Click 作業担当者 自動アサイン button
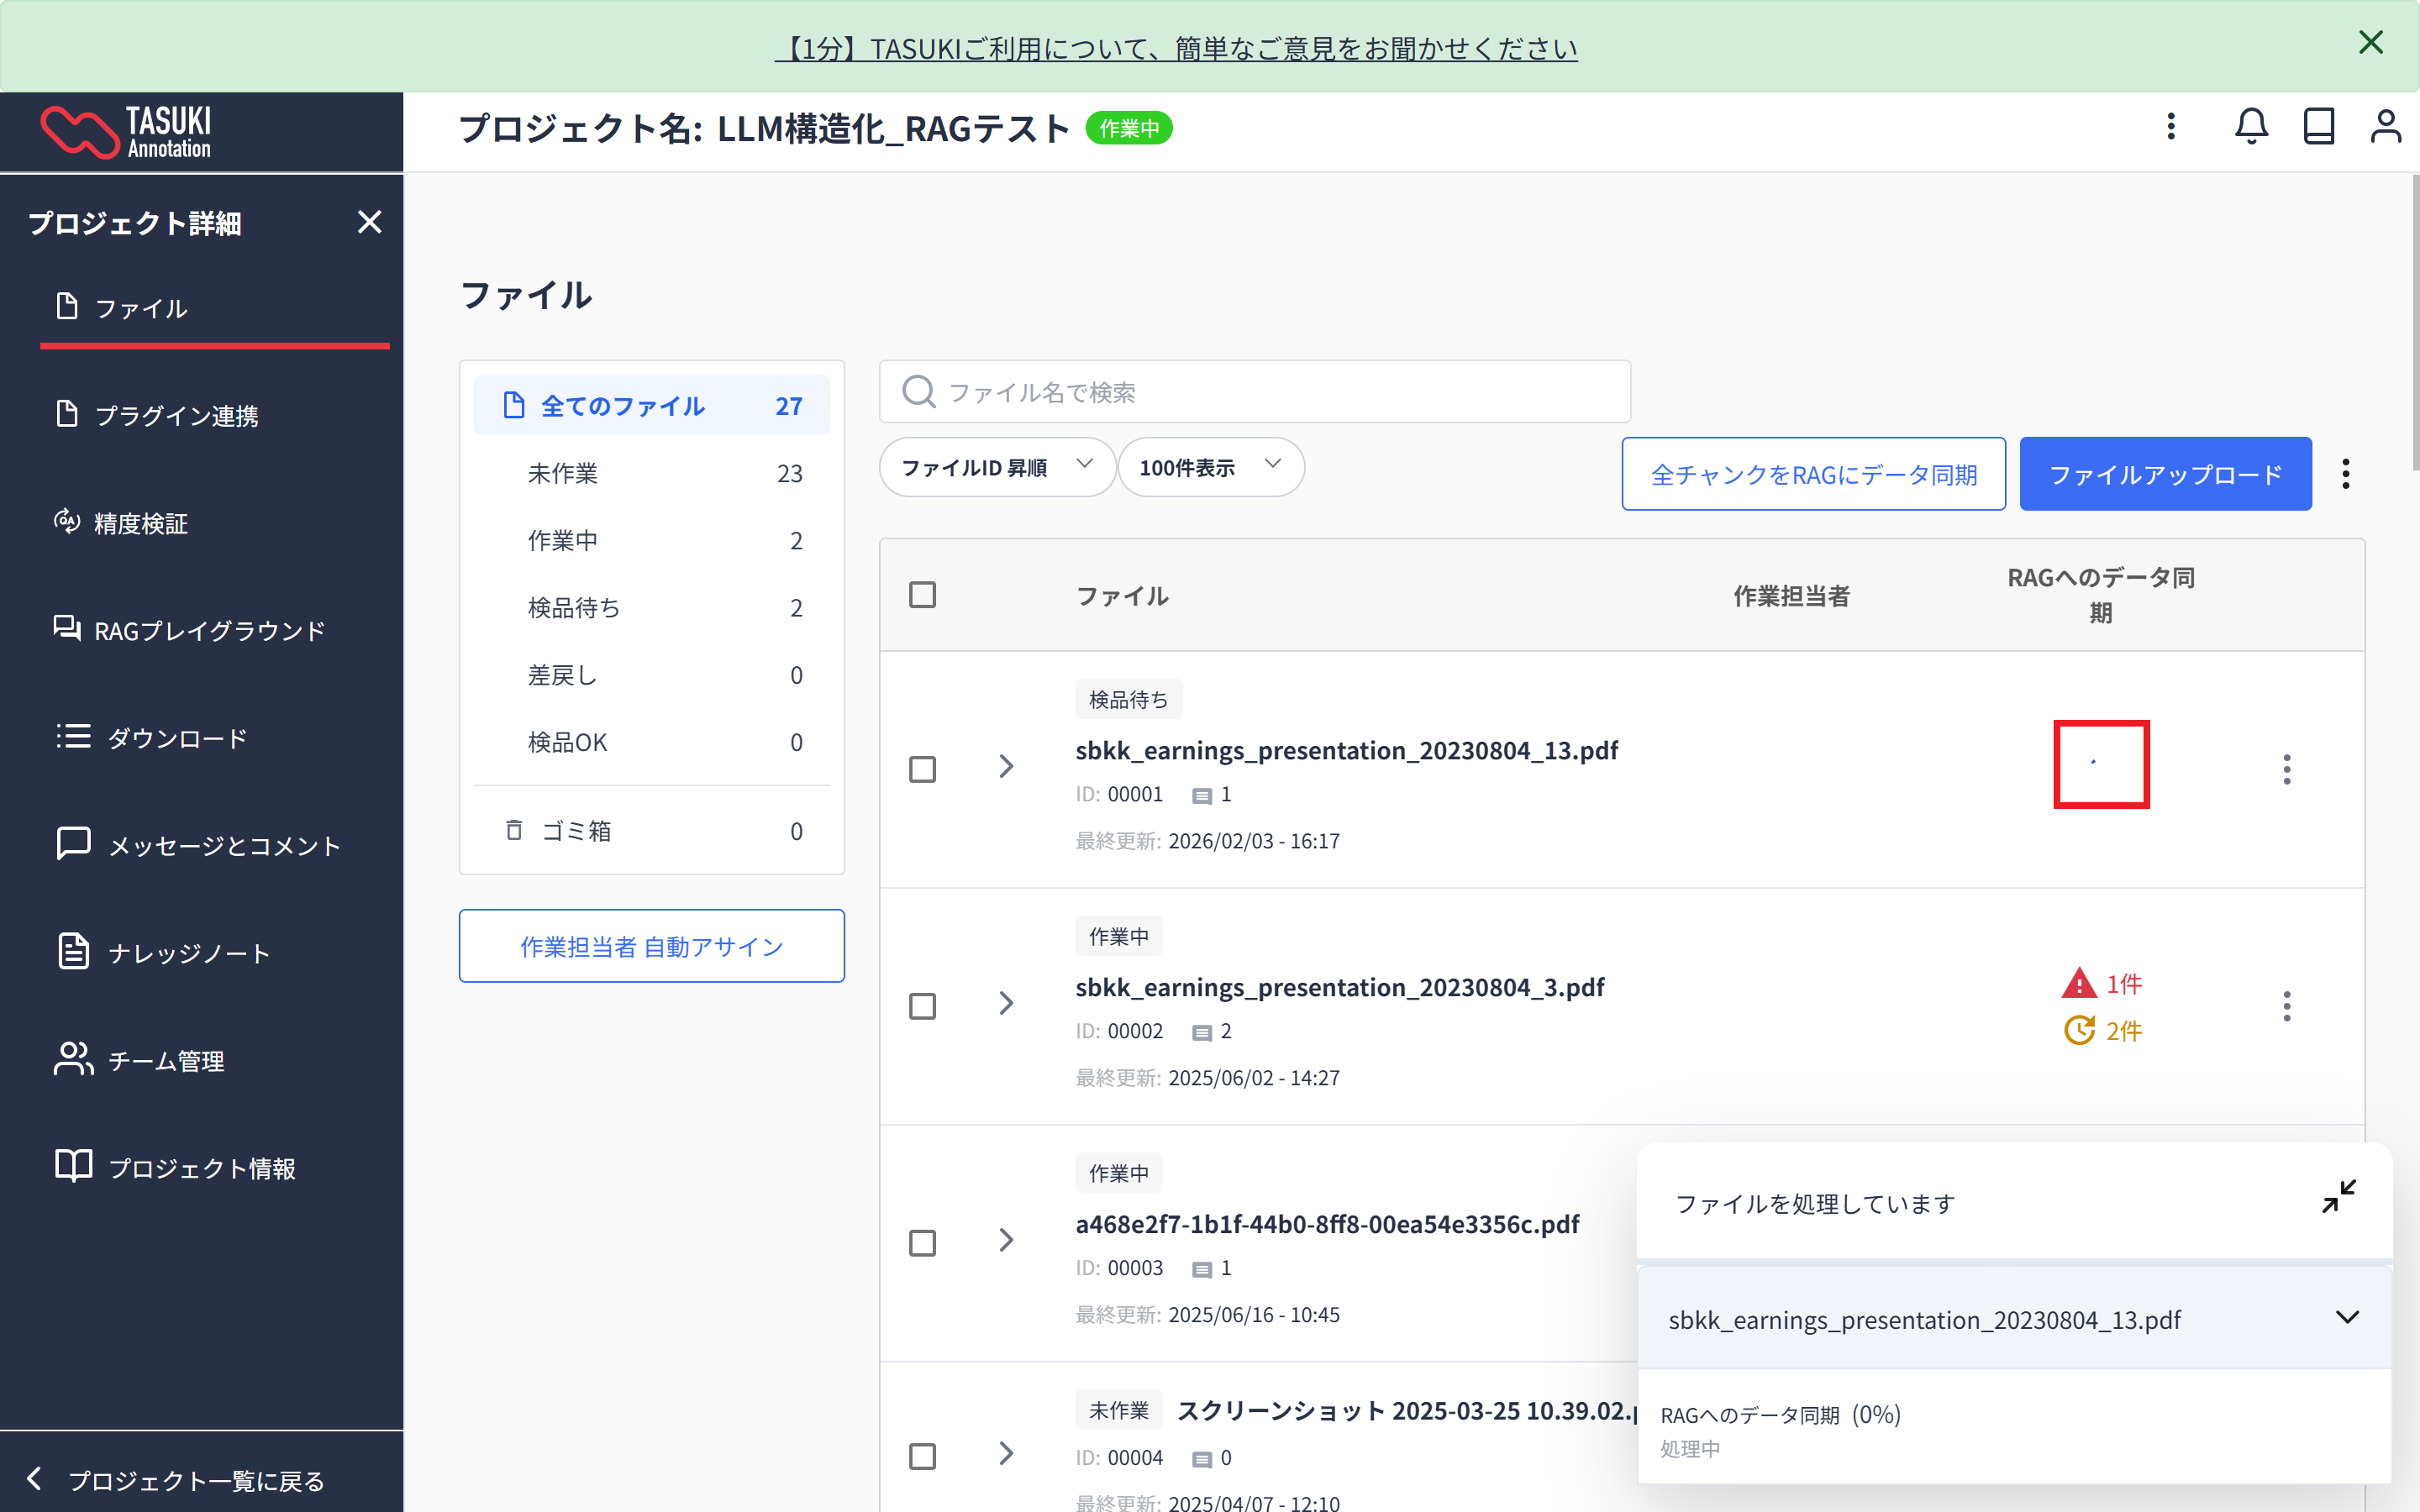2420x1512 pixels. [651, 946]
